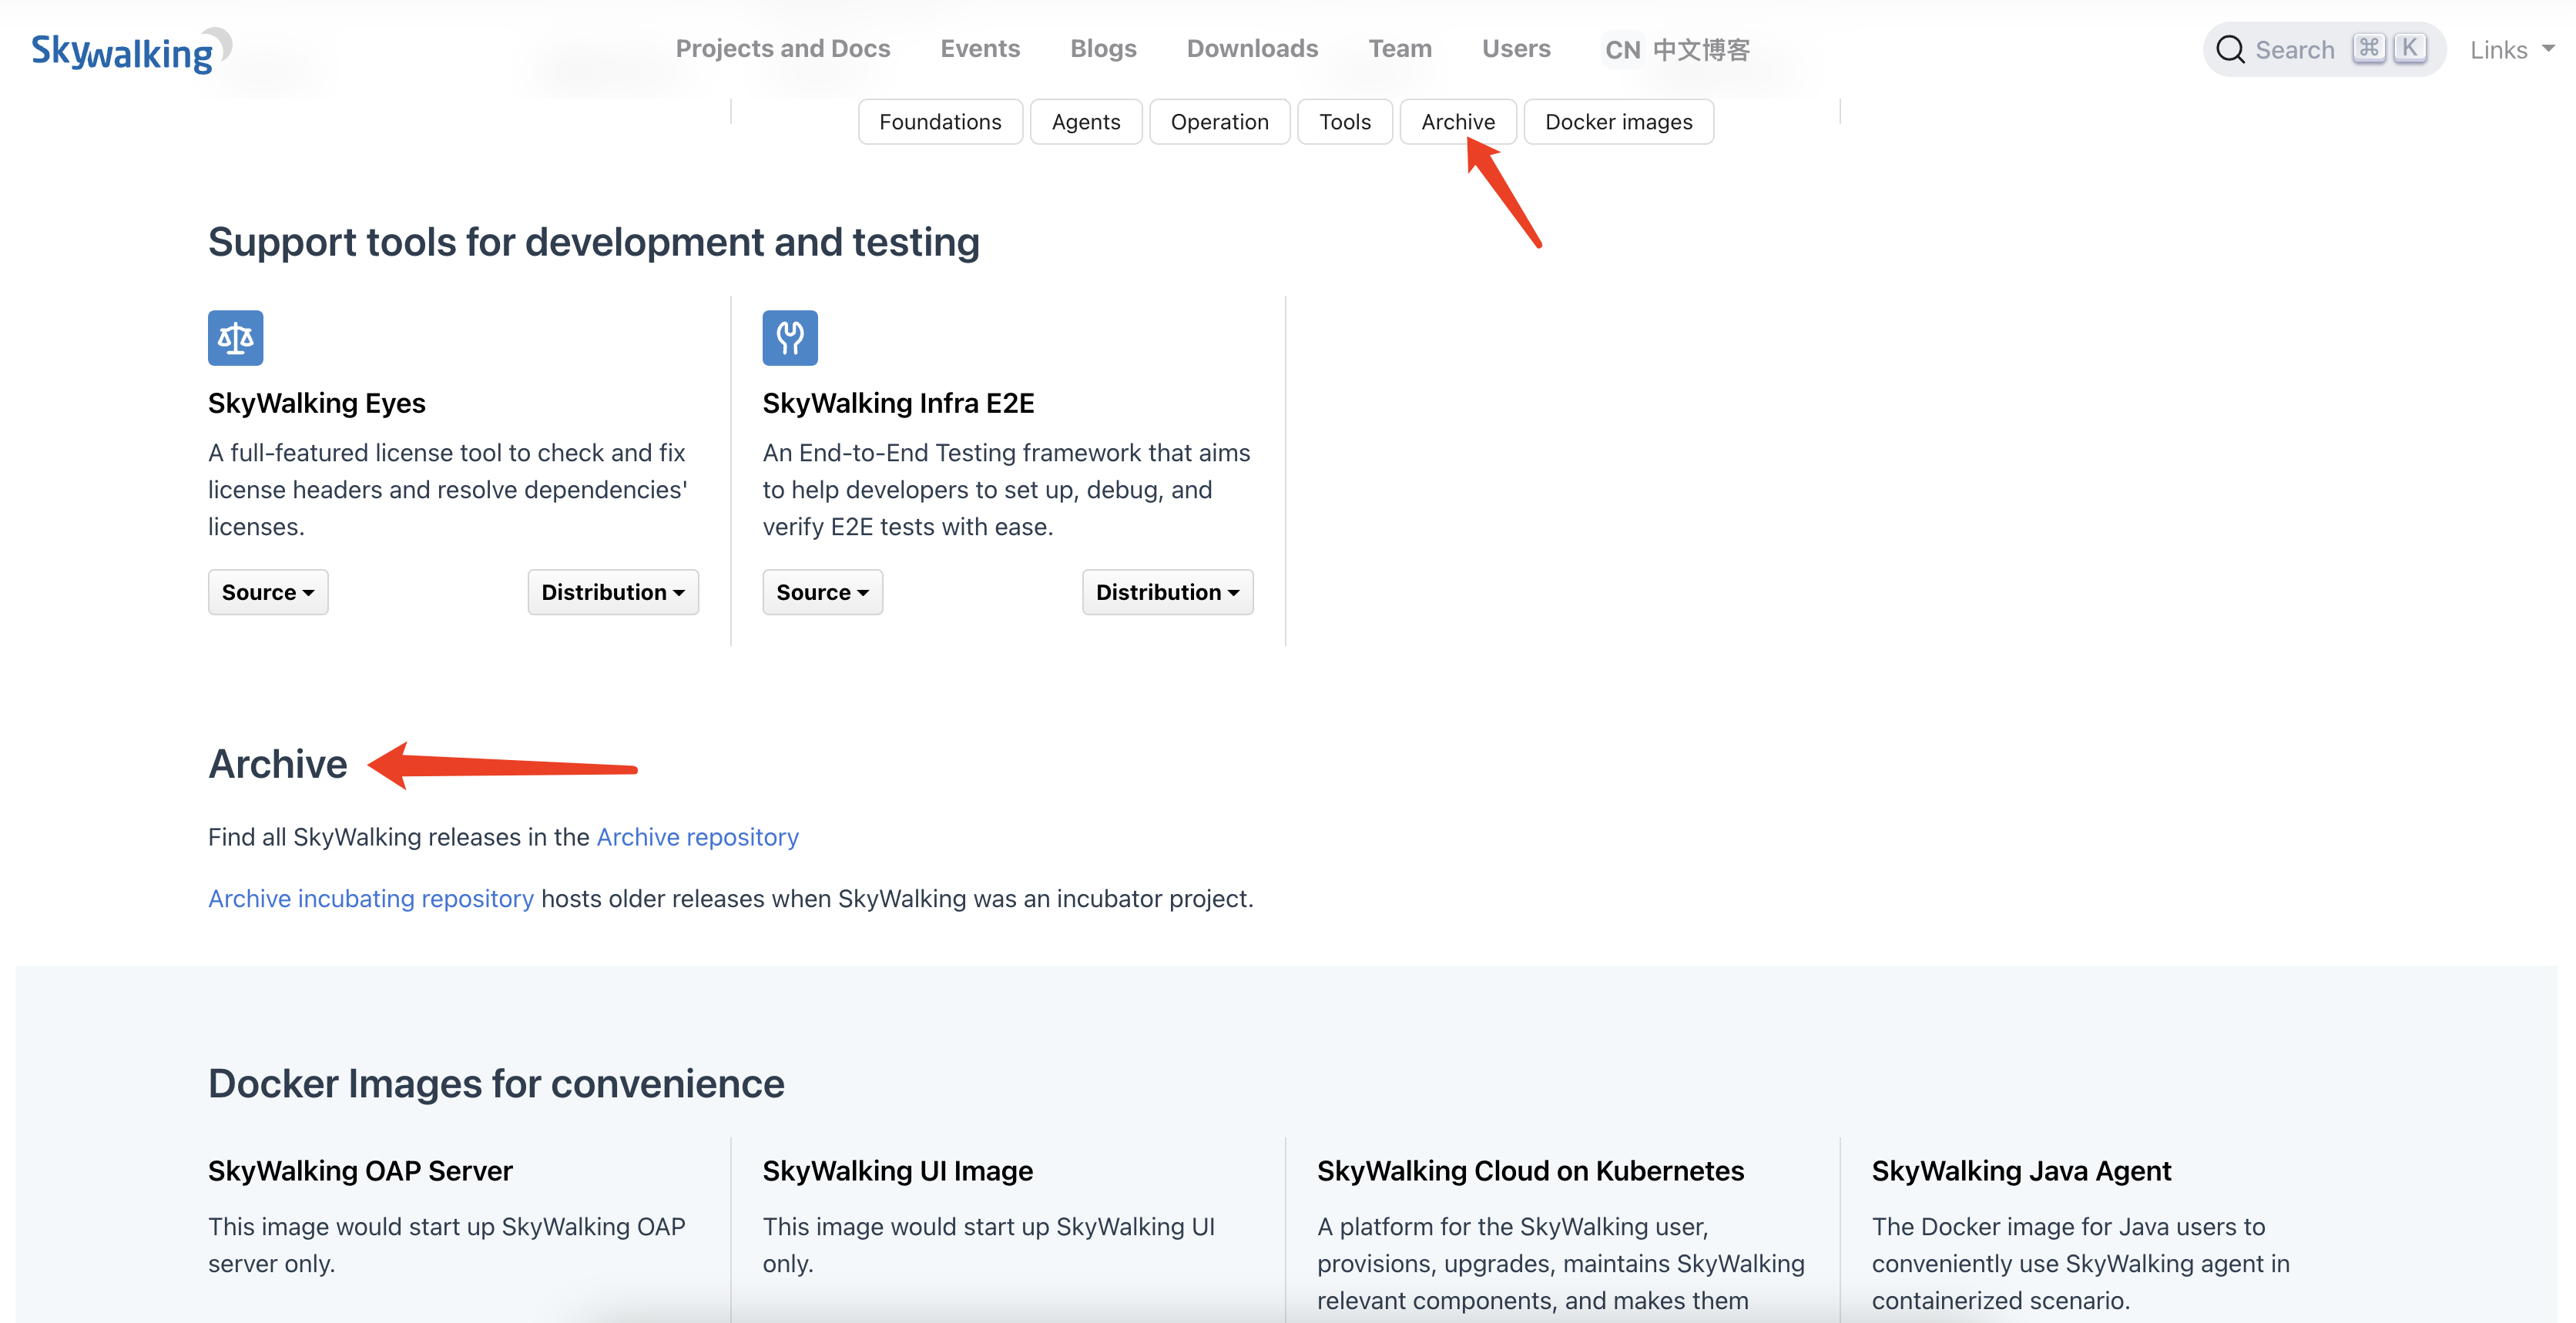Click the ⌘ shortcut key badge
Image resolution: width=2576 pixels, height=1323 pixels.
tap(2368, 48)
